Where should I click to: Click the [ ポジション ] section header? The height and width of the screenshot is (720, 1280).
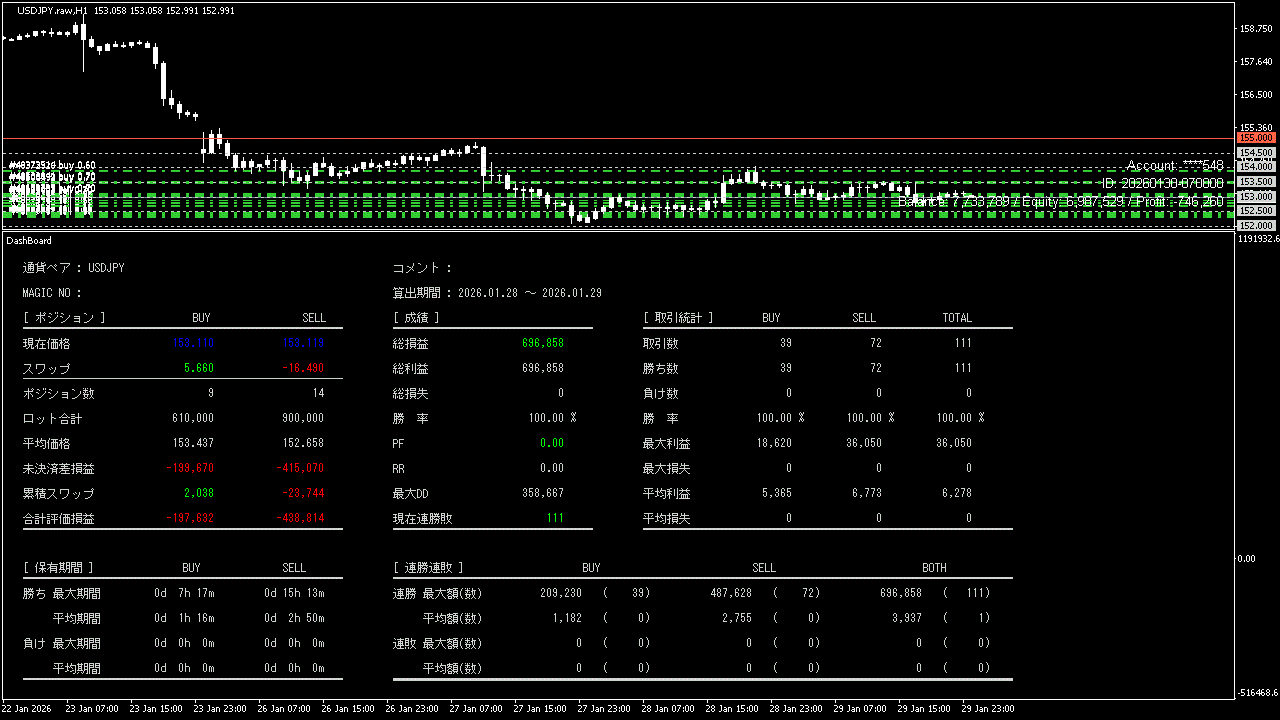pos(64,318)
